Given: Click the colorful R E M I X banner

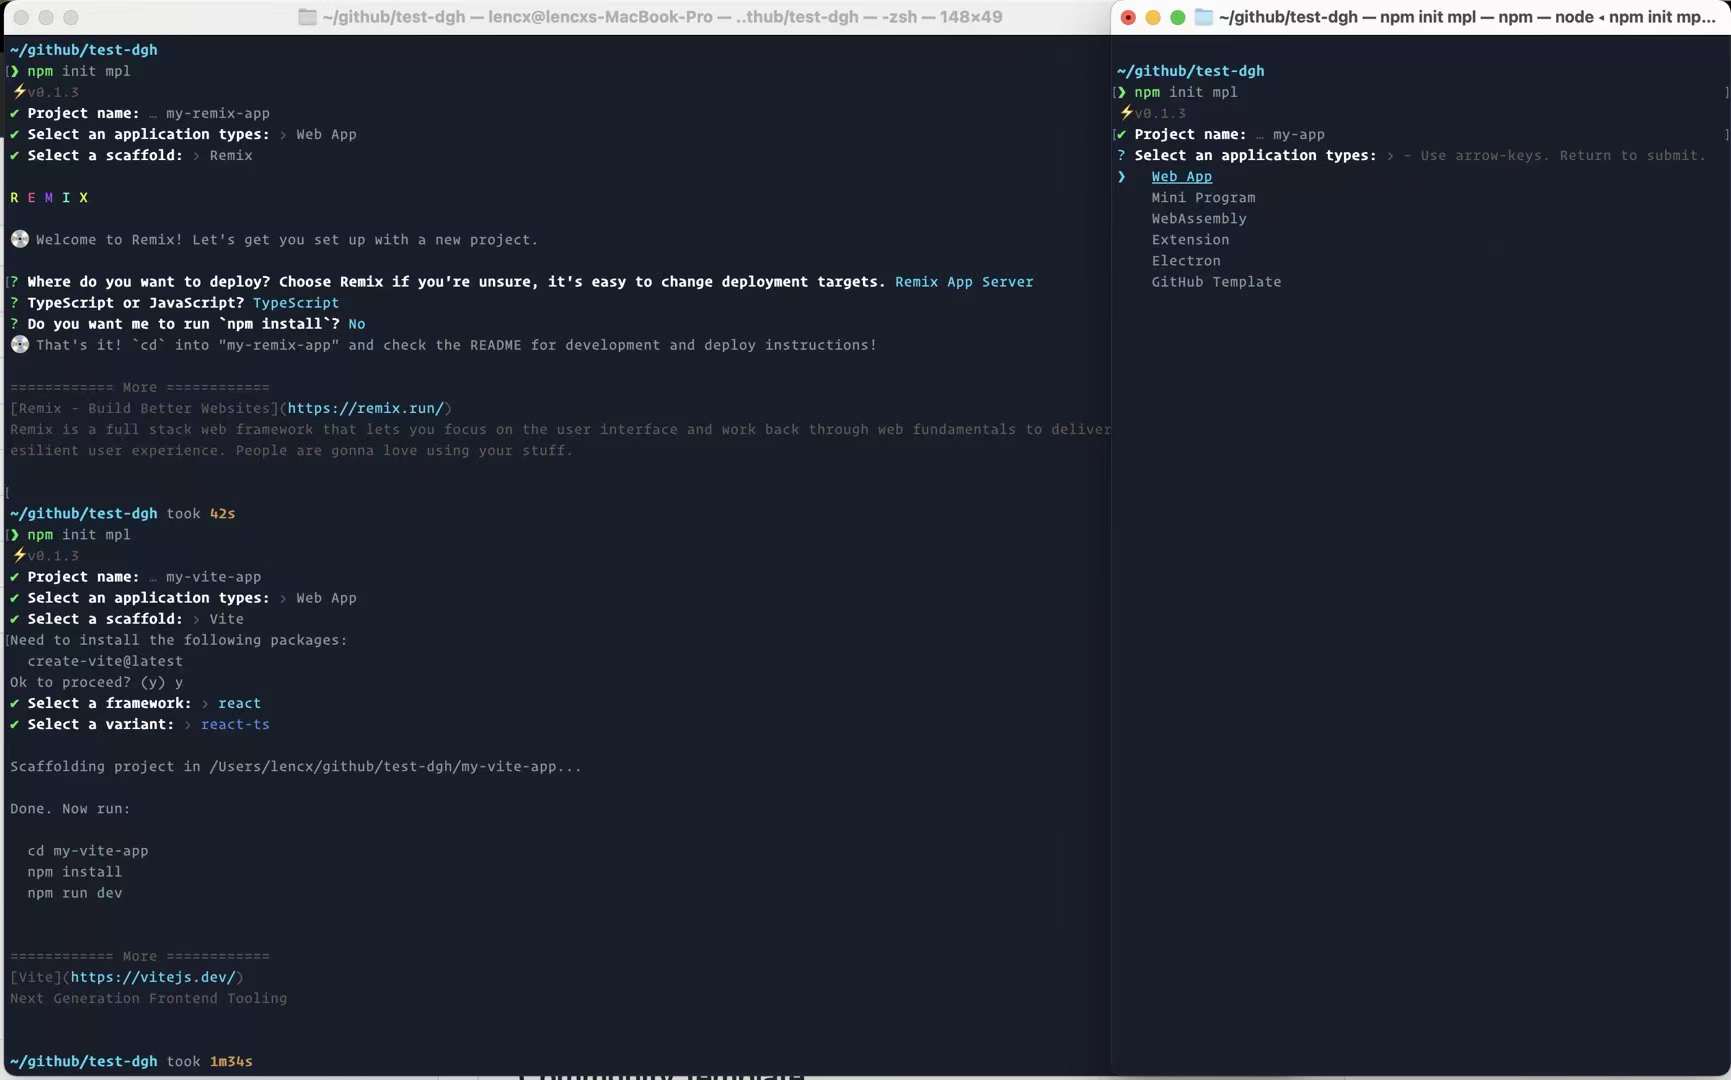Looking at the screenshot, I should [x=49, y=198].
